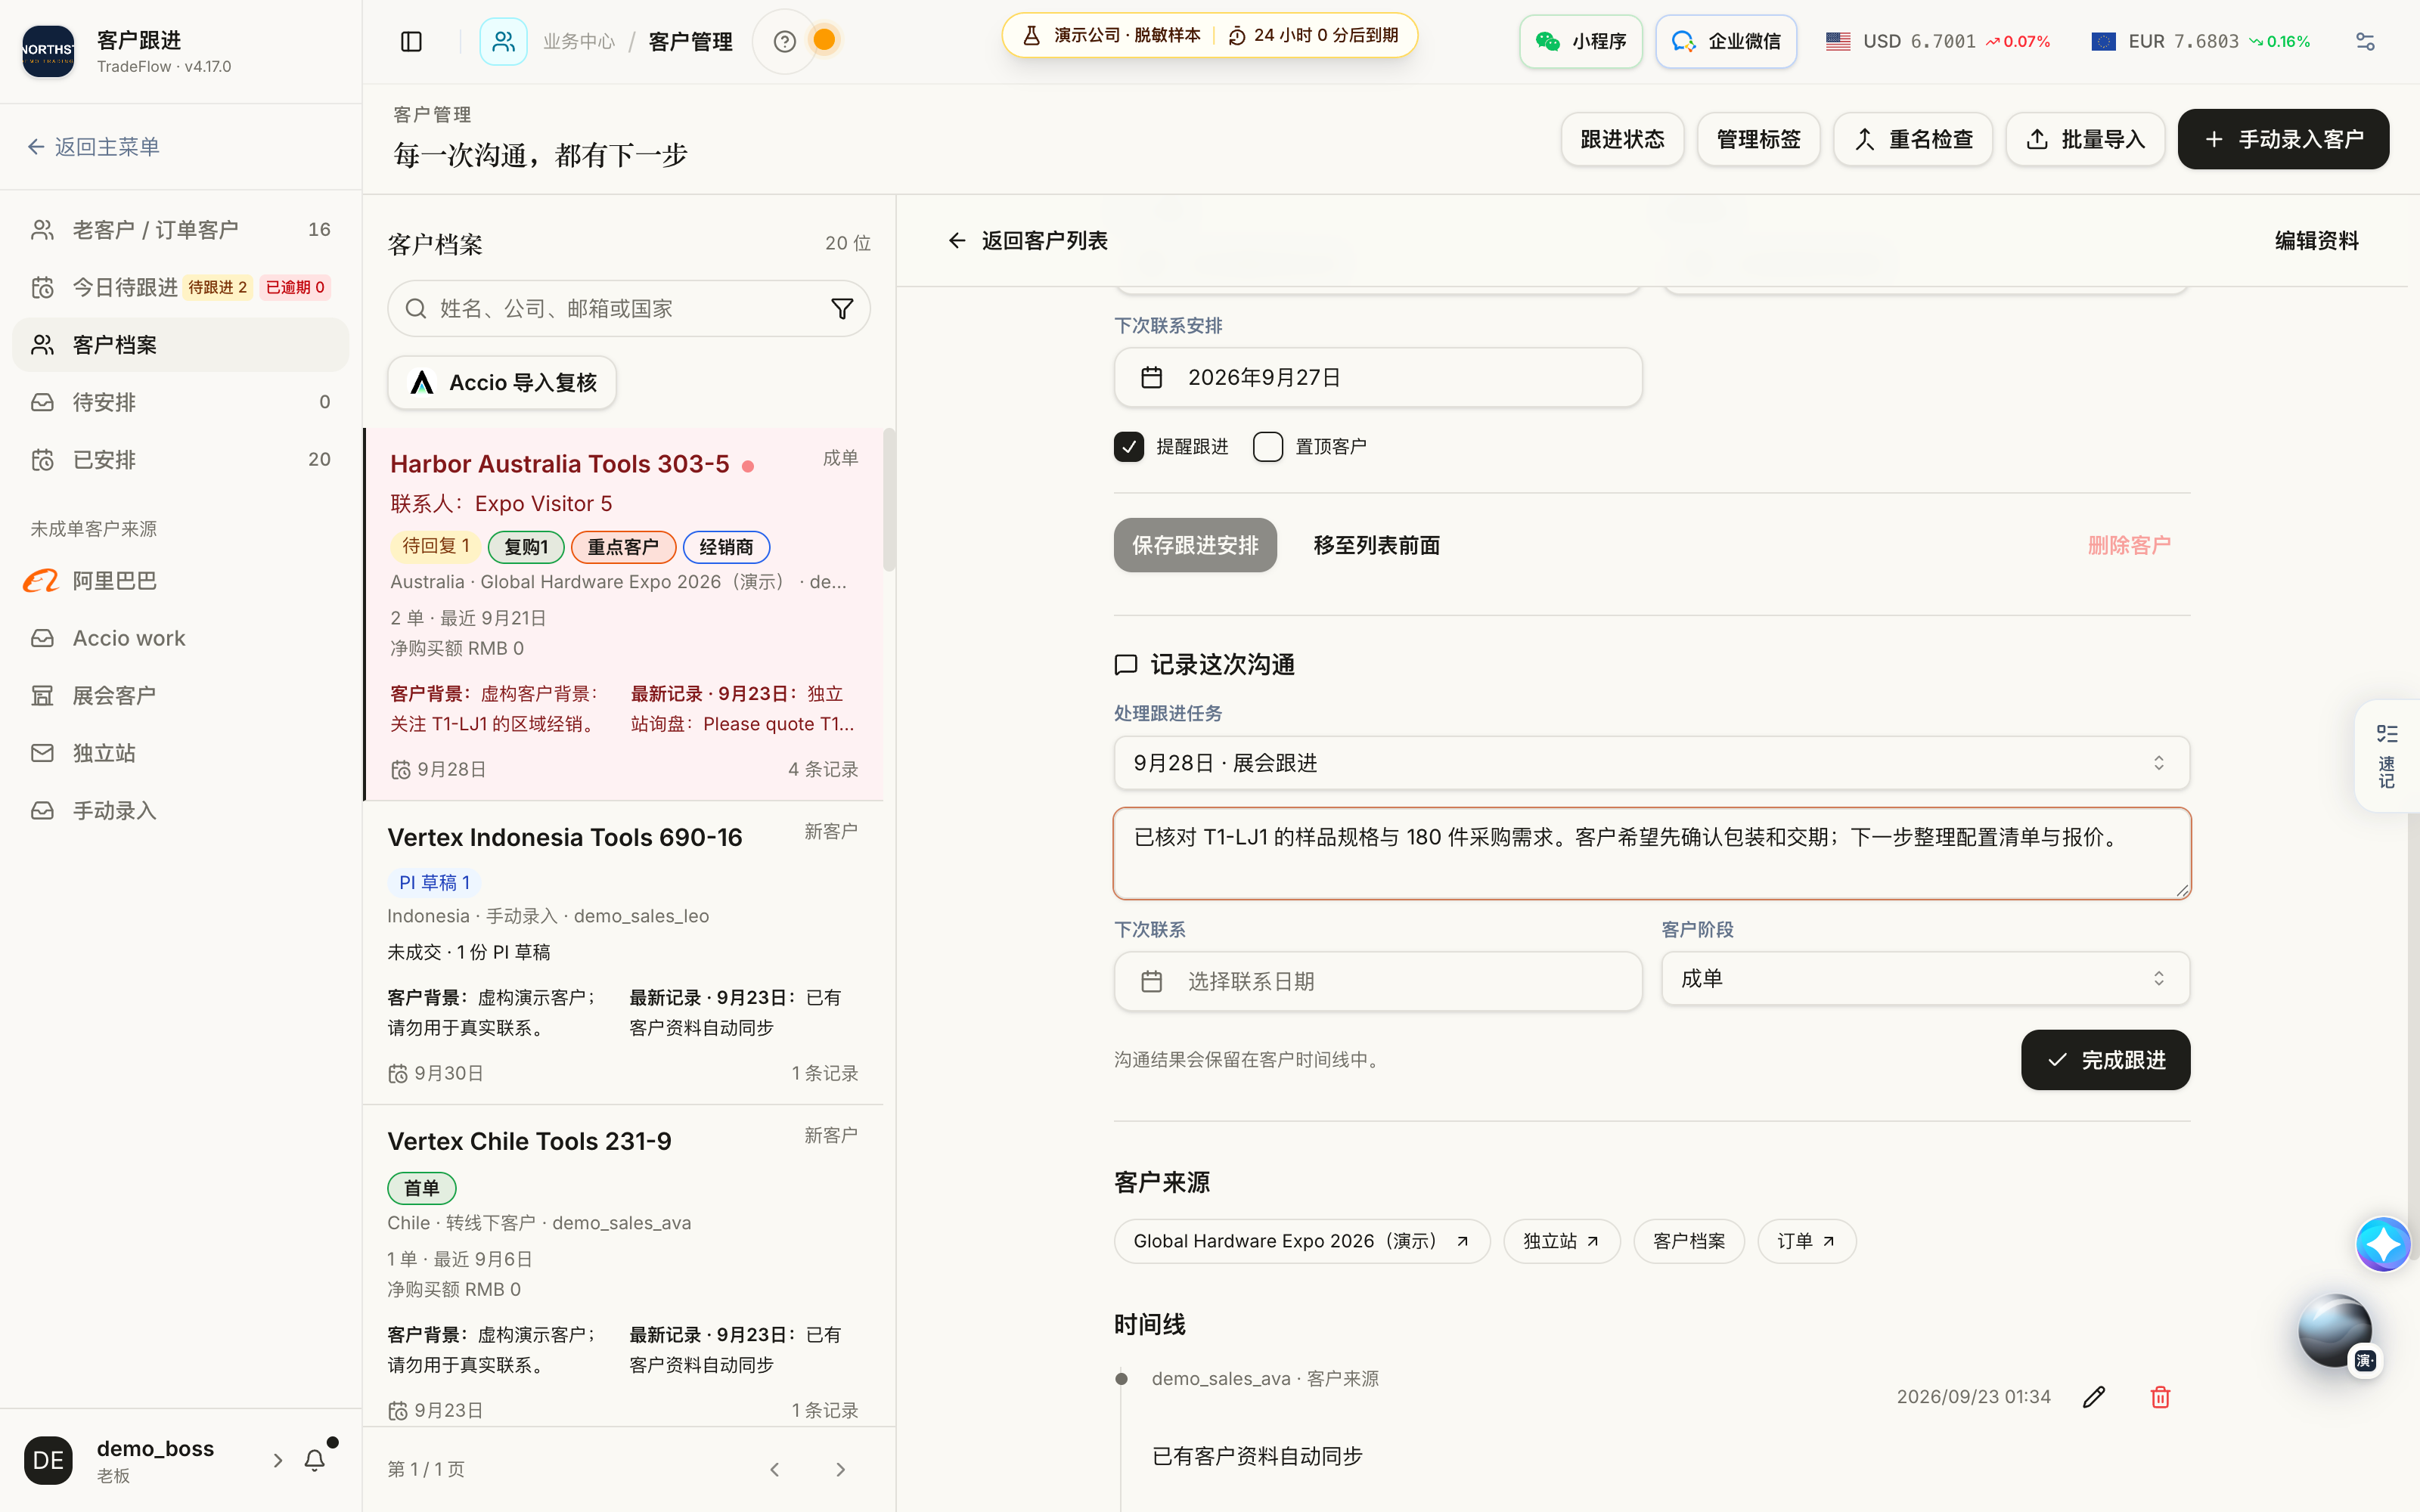Viewport: 2420px width, 1512px height.
Task: Click the 手动录入客户 button
Action: coord(2283,139)
